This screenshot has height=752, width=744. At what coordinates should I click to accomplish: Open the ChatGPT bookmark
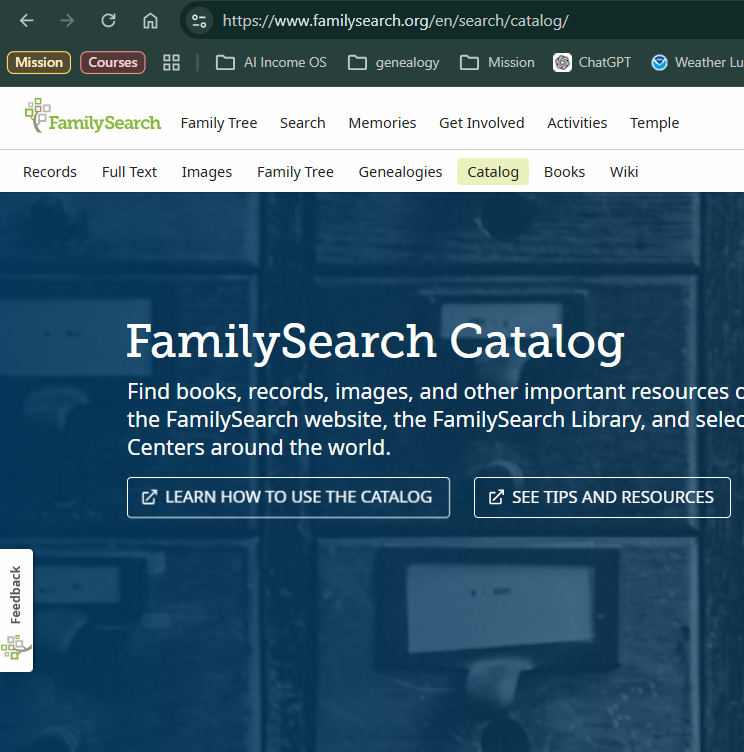point(591,62)
